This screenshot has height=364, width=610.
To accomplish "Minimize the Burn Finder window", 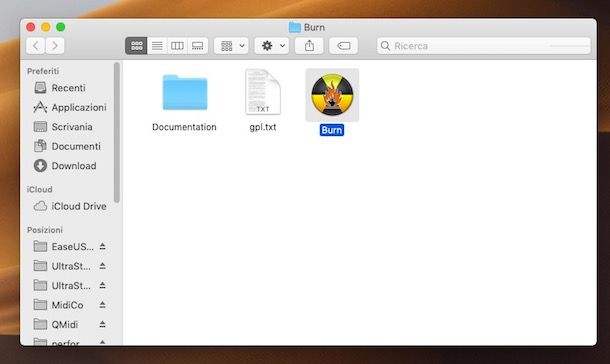I will 46,27.
